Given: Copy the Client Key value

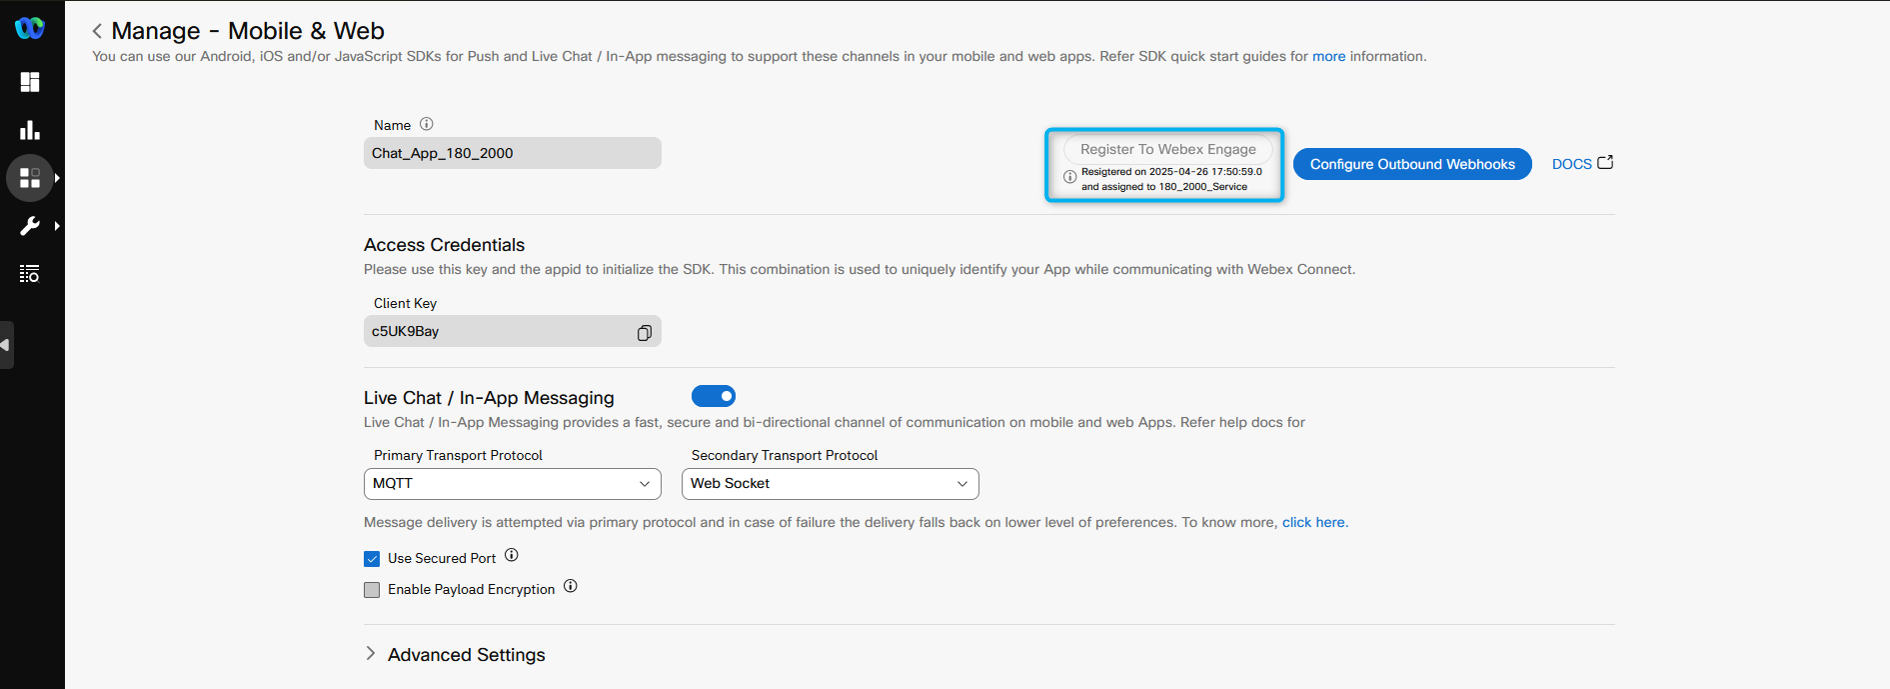Looking at the screenshot, I should 644,333.
